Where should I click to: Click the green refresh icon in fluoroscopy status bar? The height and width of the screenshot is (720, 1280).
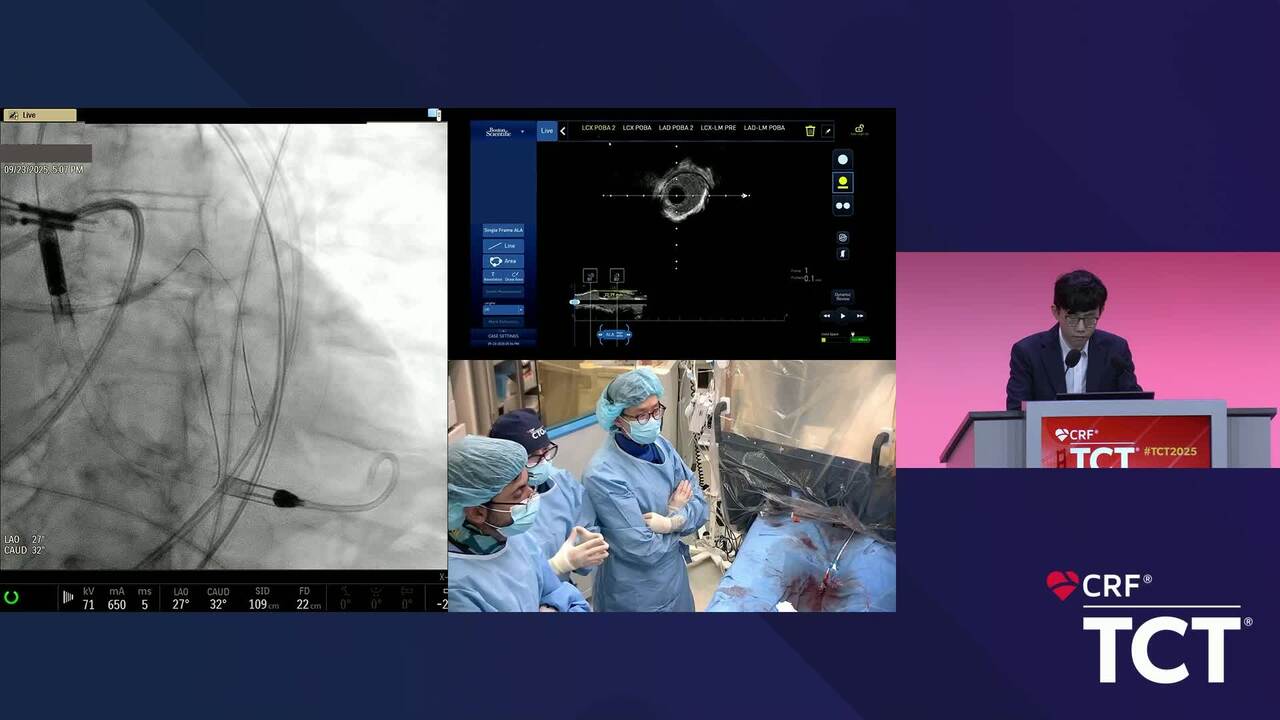point(12,597)
